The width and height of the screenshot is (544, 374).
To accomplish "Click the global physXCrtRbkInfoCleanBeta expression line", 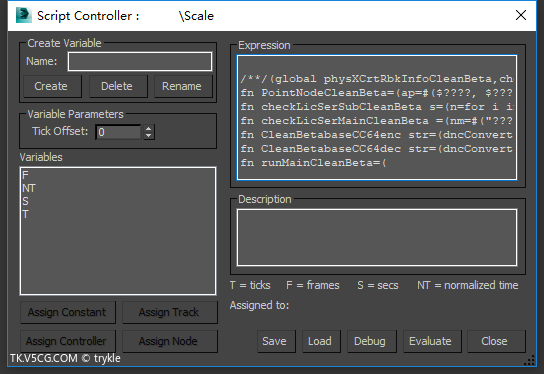I will 377,79.
